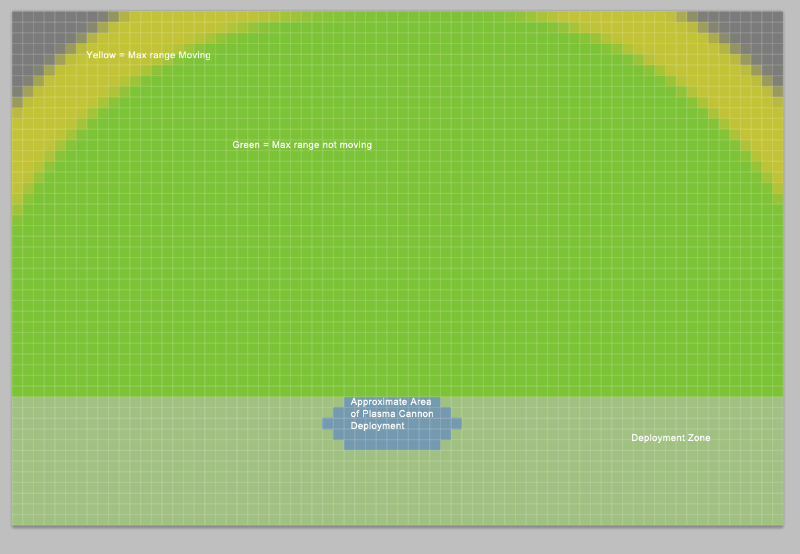
Task: Select the 'Deployment Zone' label
Action: [670, 438]
